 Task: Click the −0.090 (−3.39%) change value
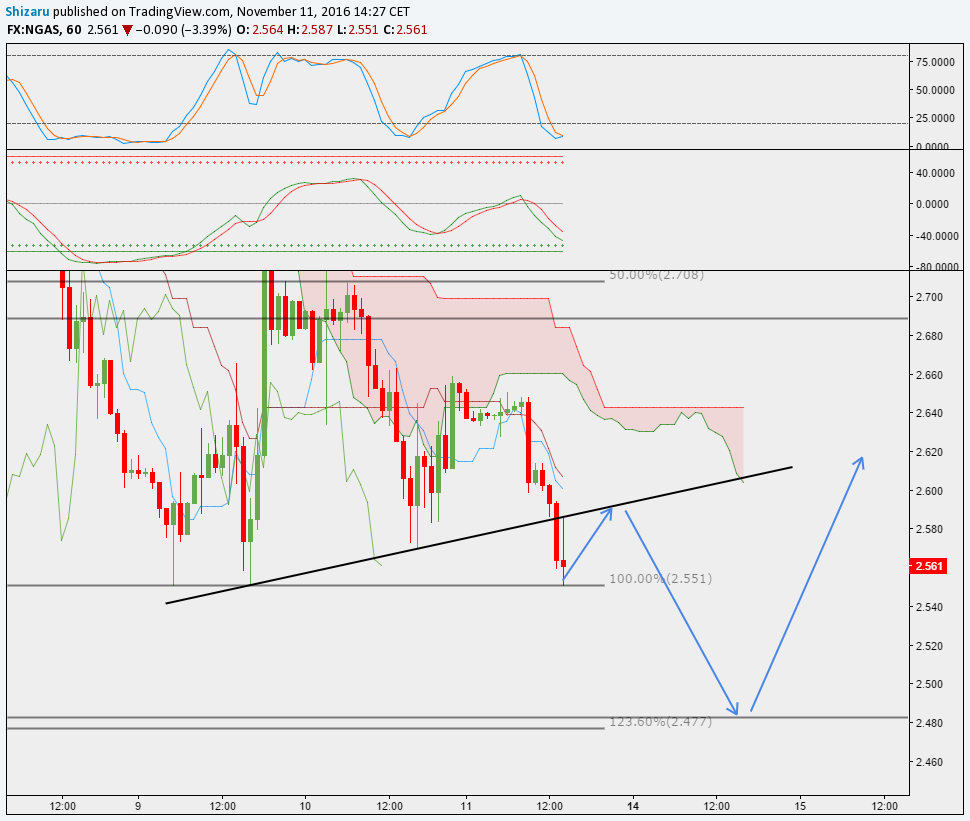coord(184,30)
